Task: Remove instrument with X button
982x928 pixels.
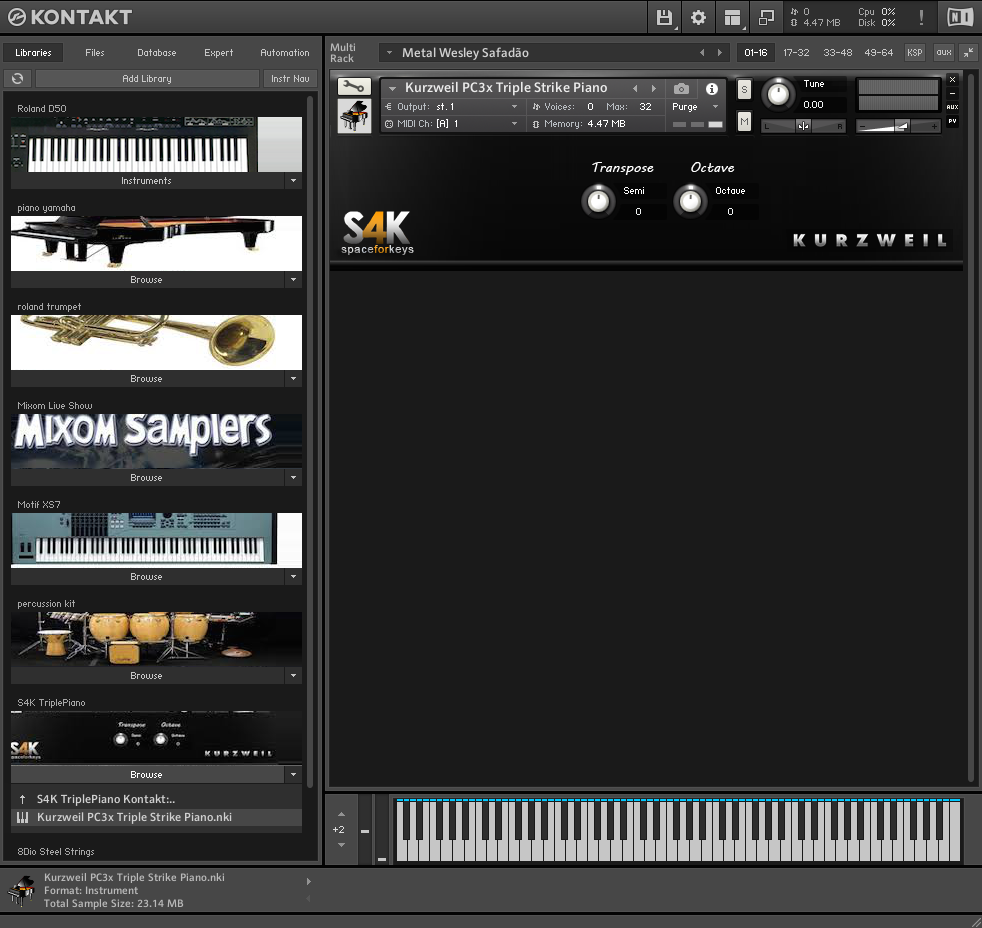Action: pos(952,80)
